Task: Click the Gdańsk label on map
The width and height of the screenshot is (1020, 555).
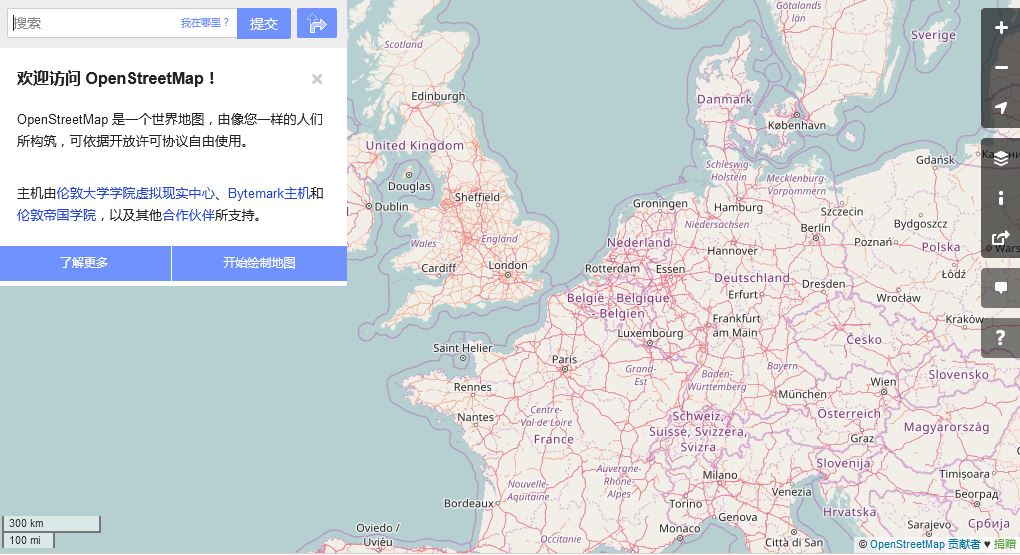Action: [935, 159]
